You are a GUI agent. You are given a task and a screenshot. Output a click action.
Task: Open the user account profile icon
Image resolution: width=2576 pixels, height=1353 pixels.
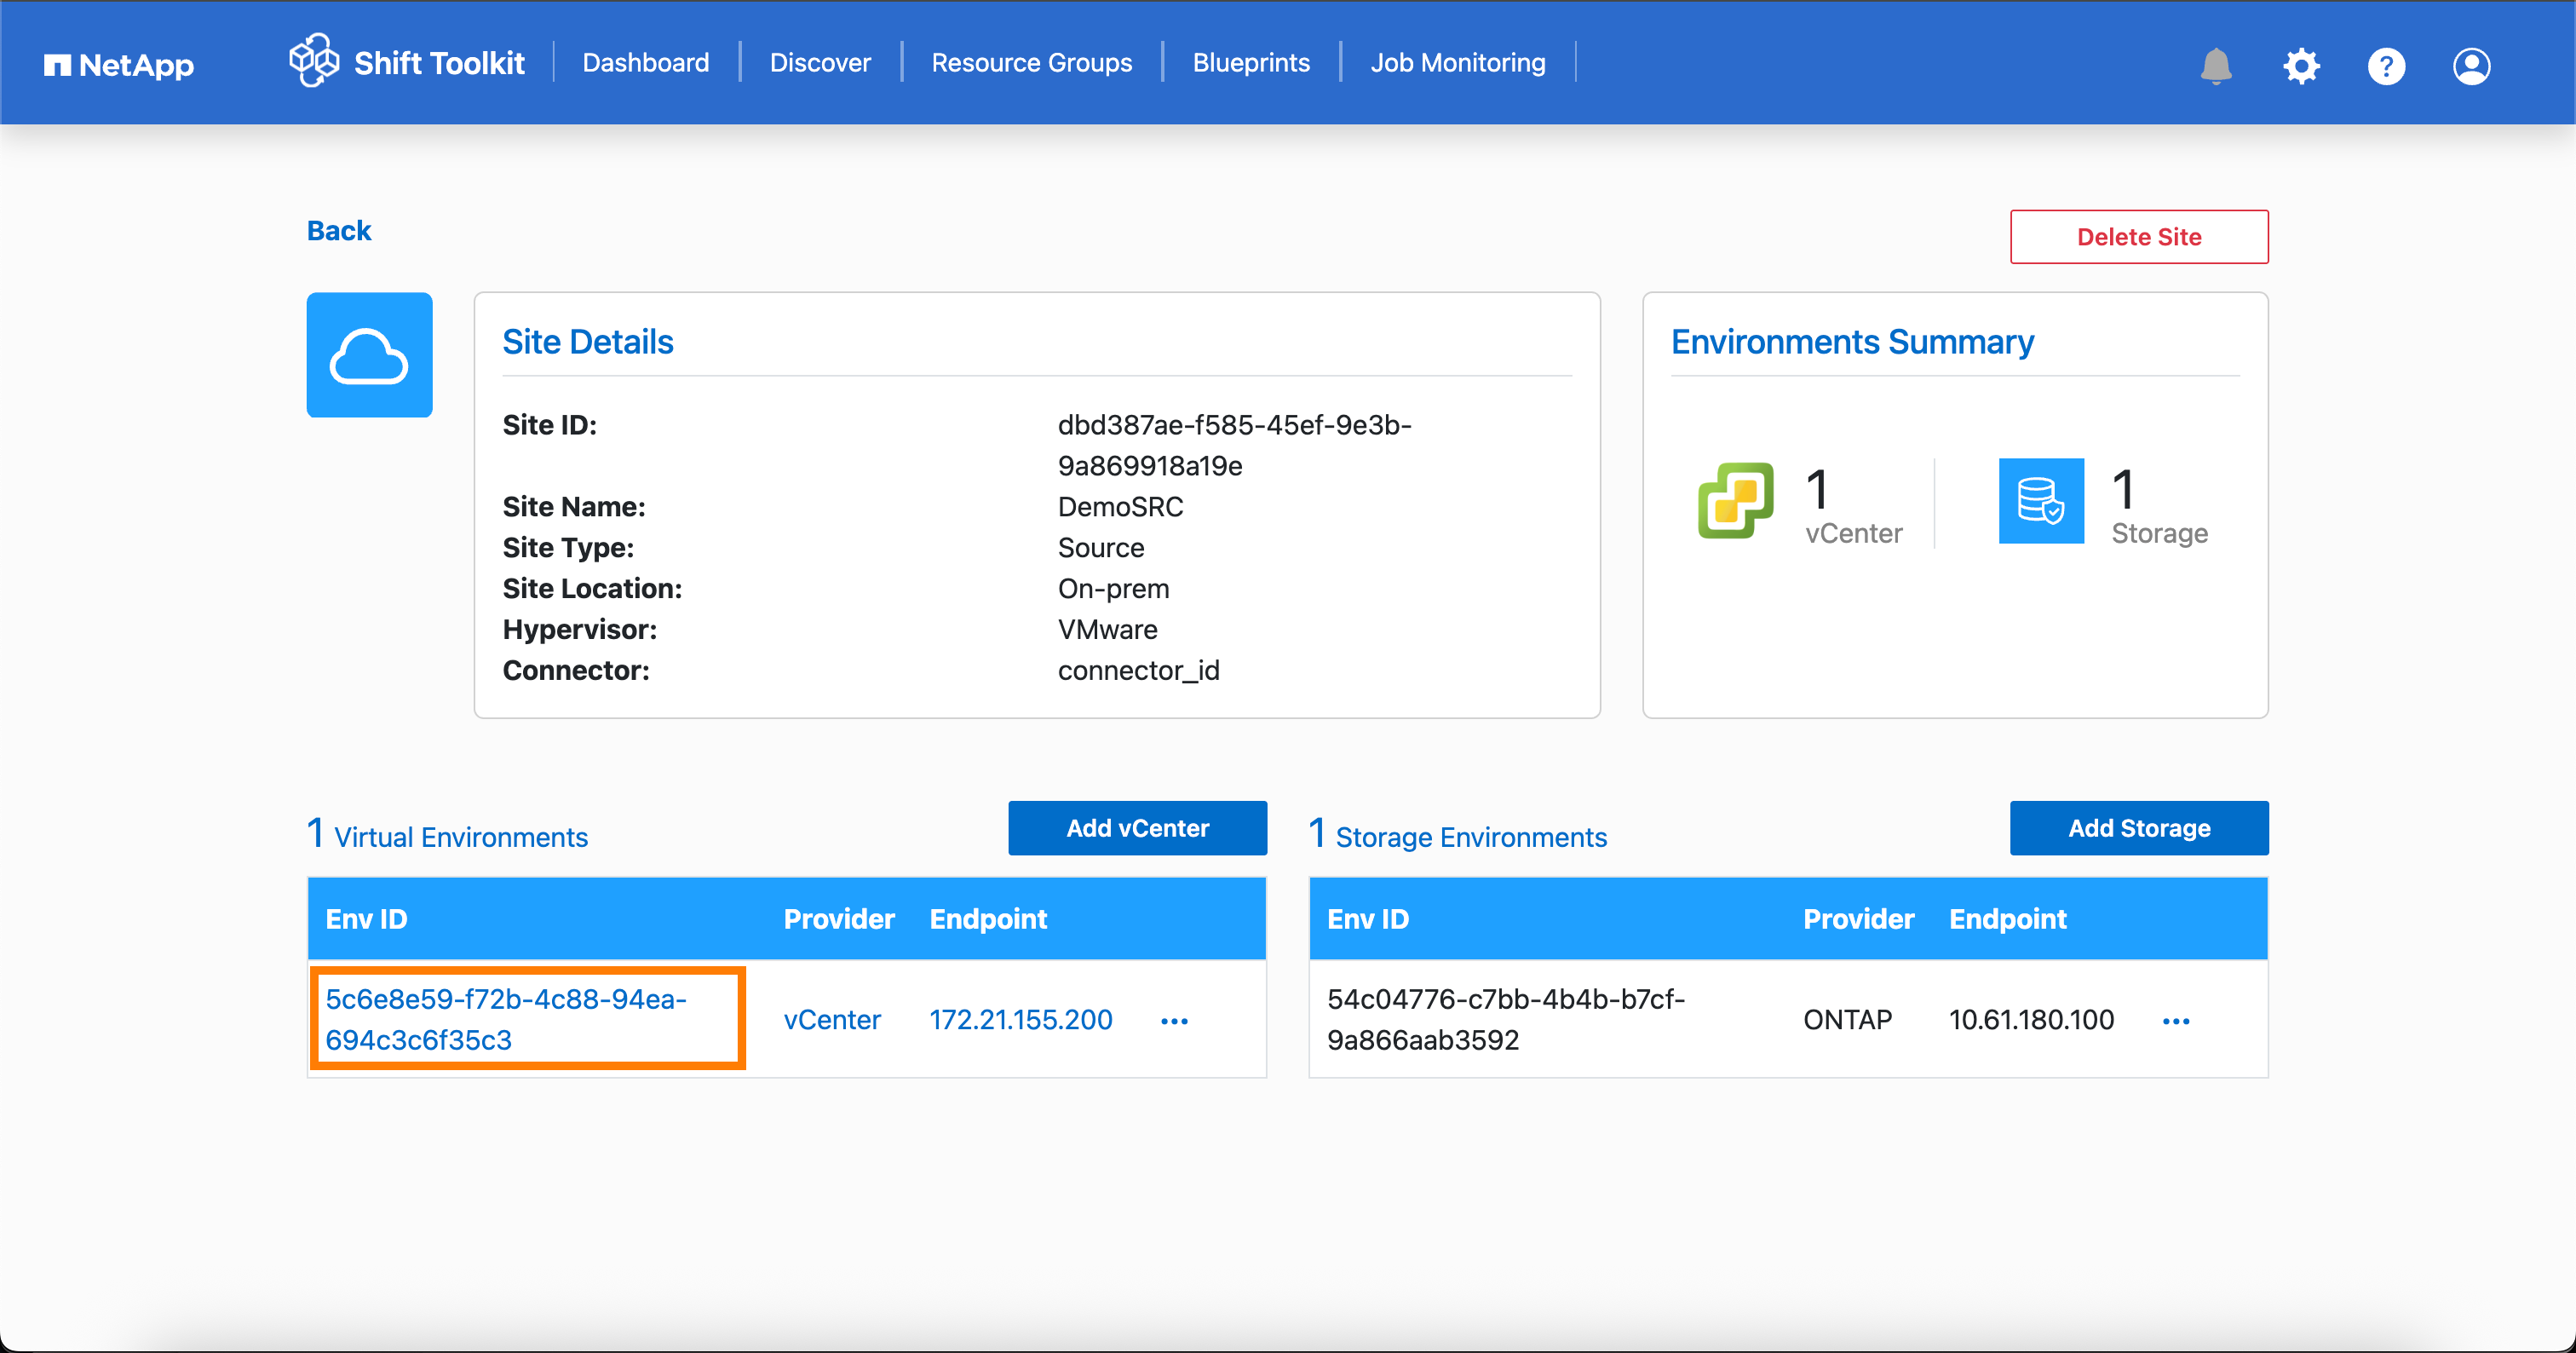[x=2471, y=66]
